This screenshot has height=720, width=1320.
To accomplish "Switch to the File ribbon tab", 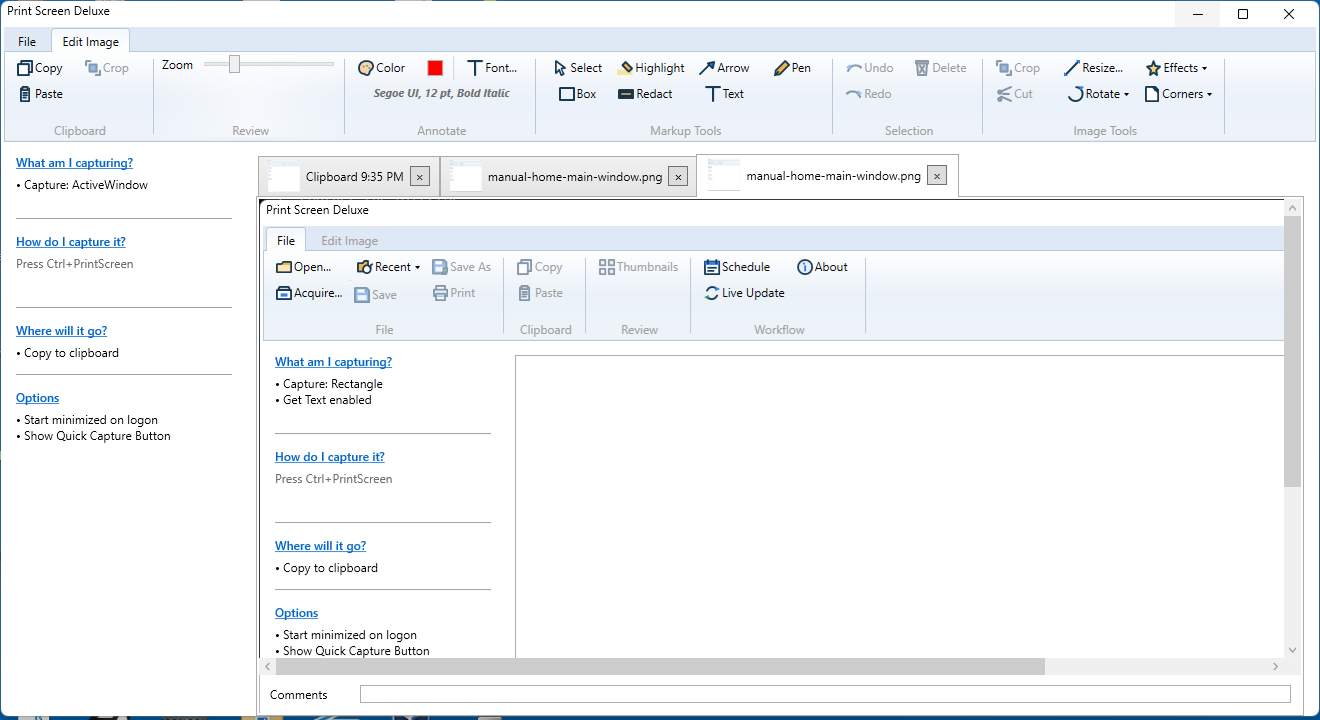I will 27,42.
